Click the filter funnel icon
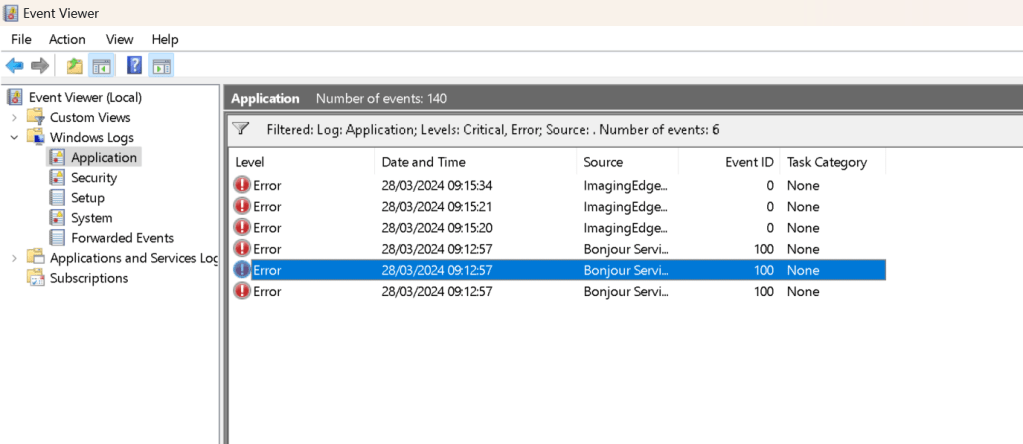 coord(241,128)
